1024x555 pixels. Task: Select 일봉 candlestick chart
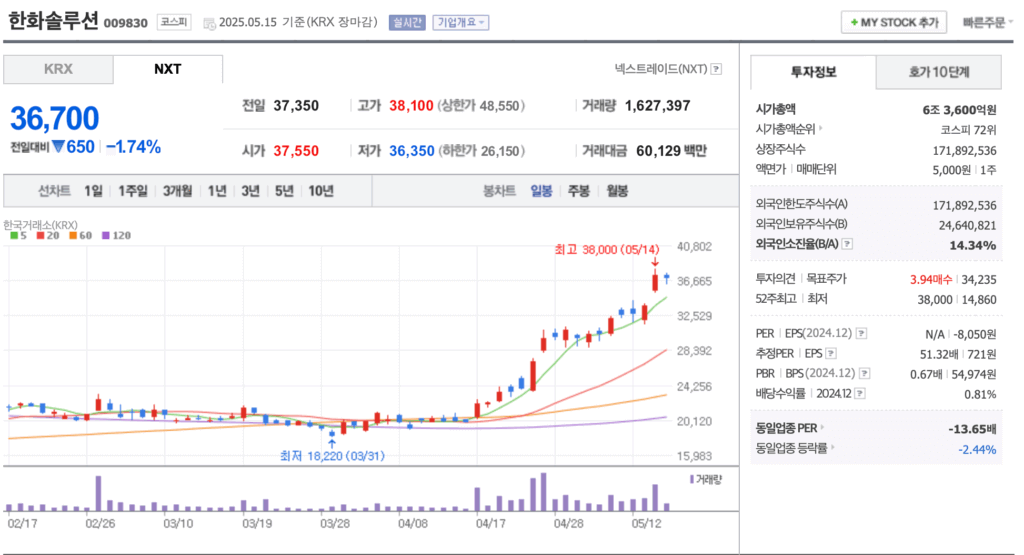click(x=541, y=191)
